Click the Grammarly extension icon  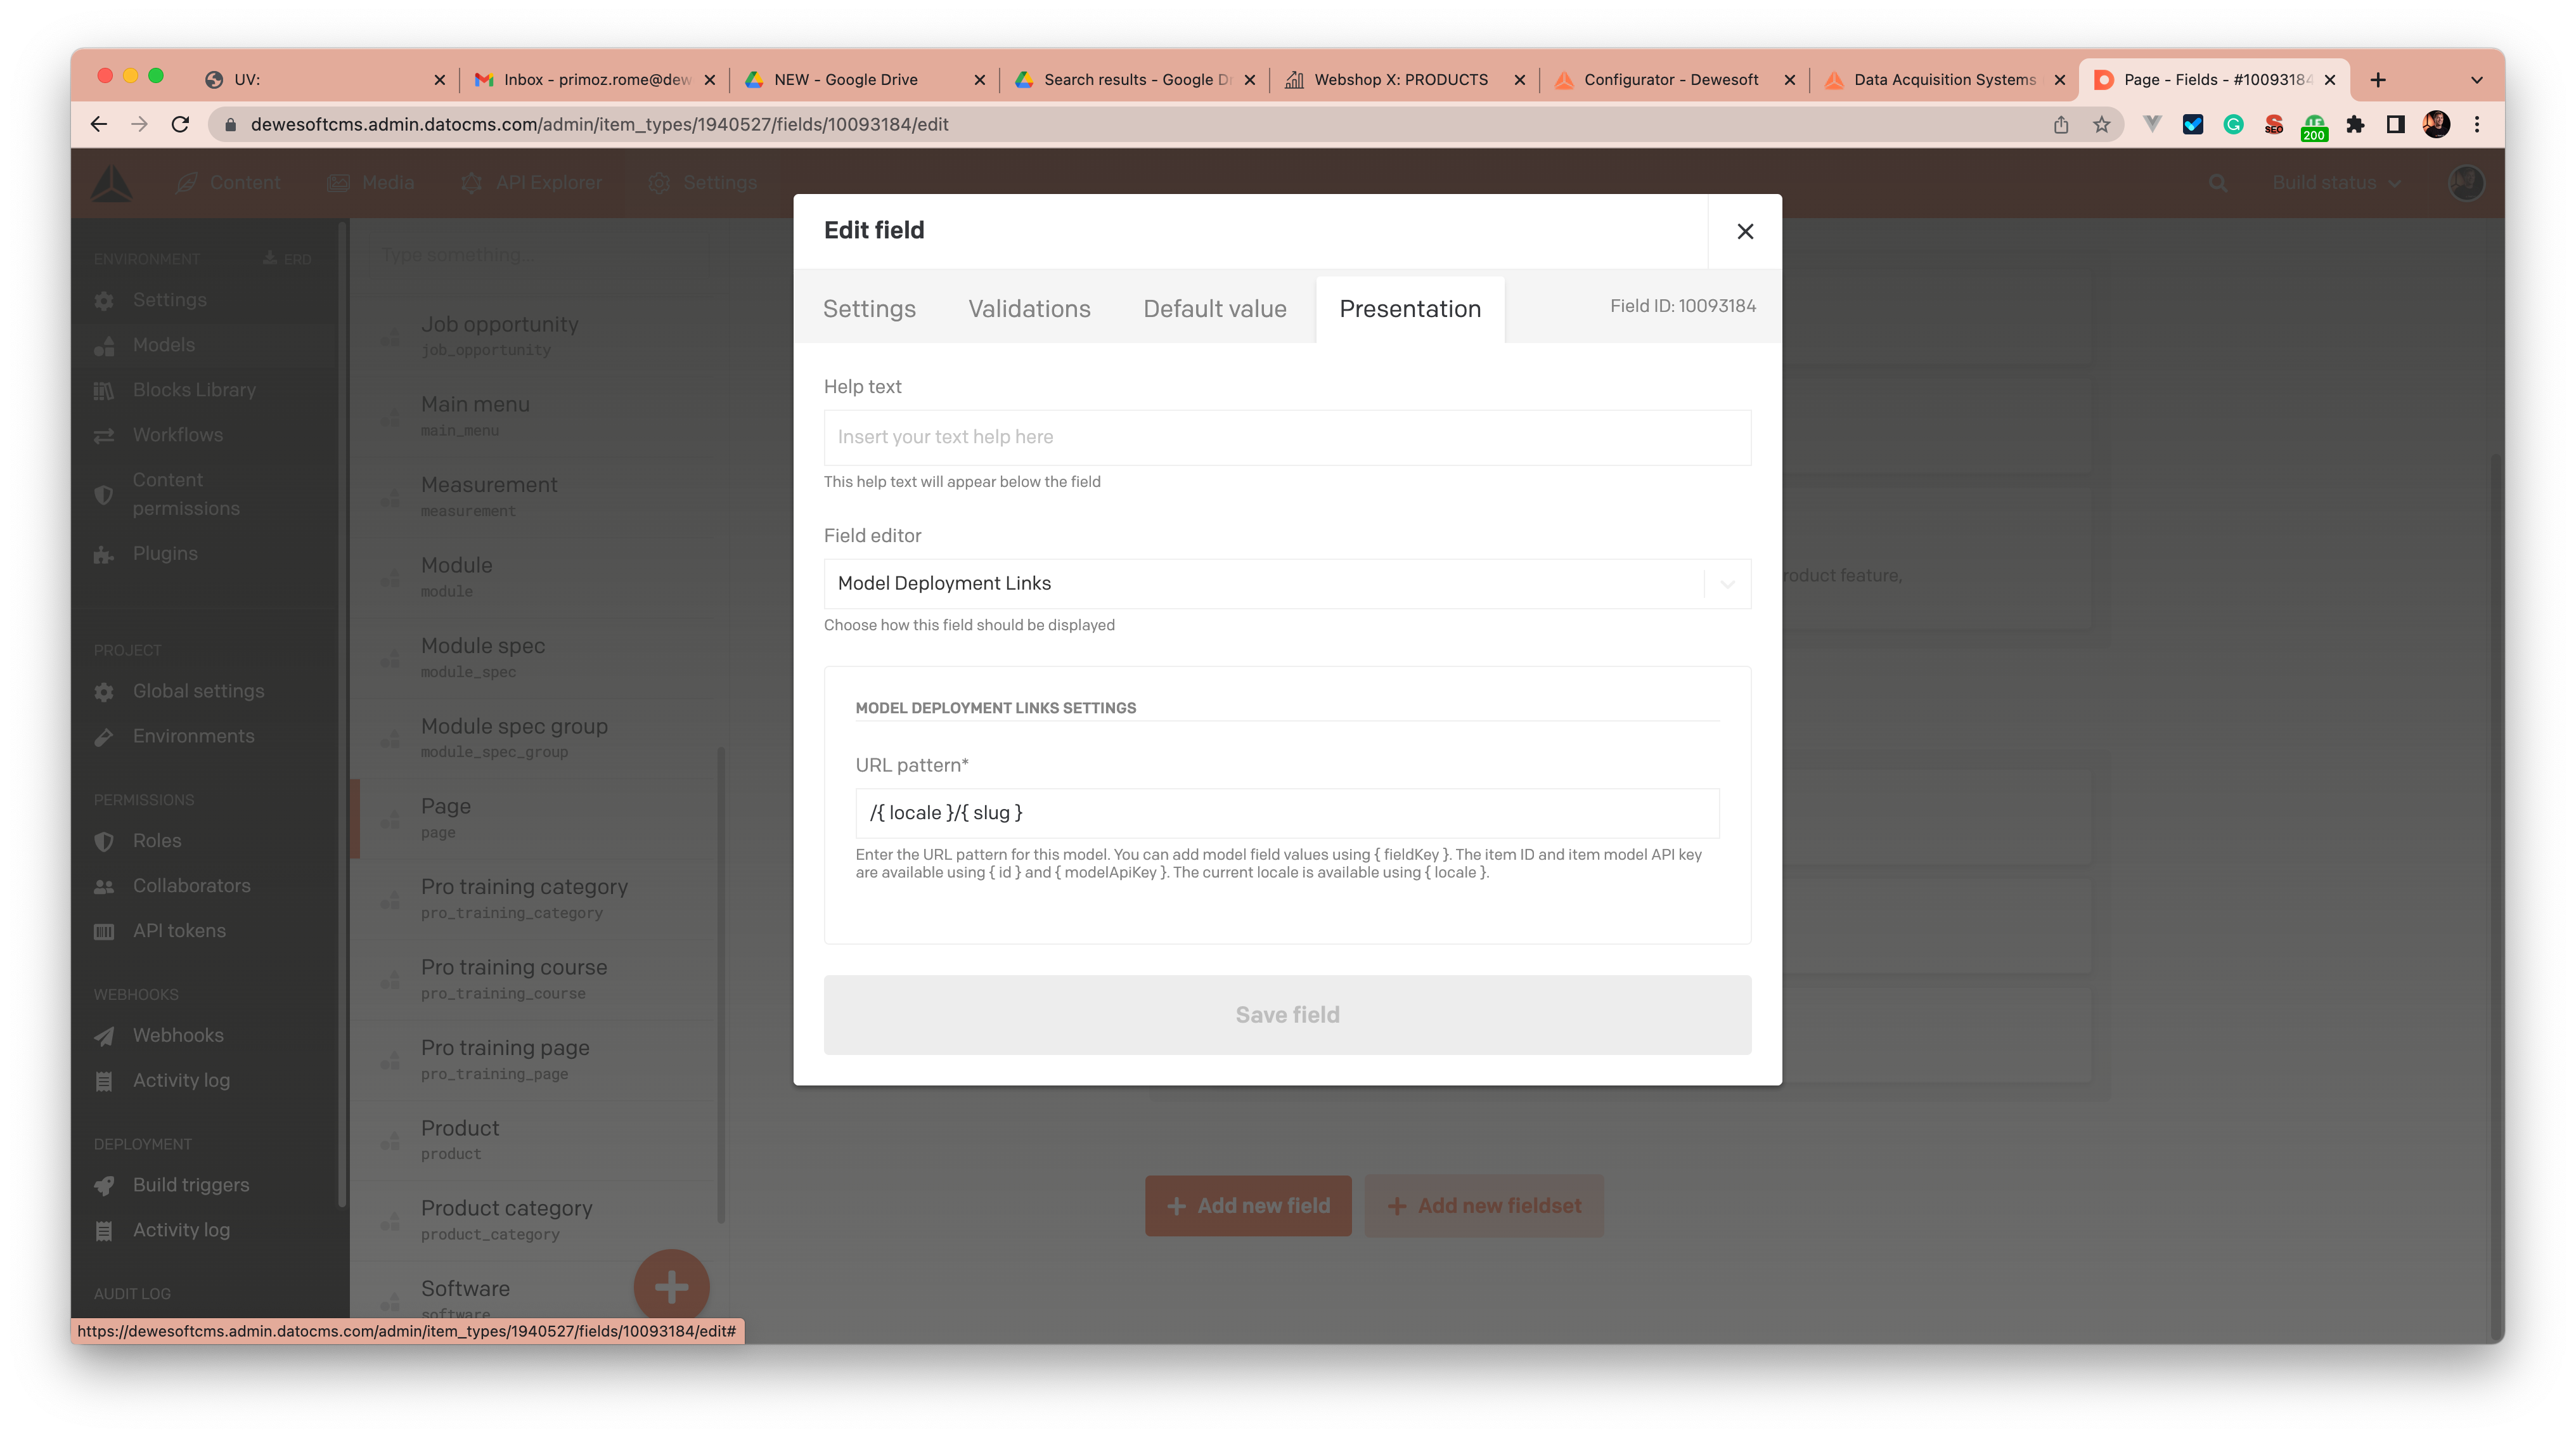point(2233,124)
